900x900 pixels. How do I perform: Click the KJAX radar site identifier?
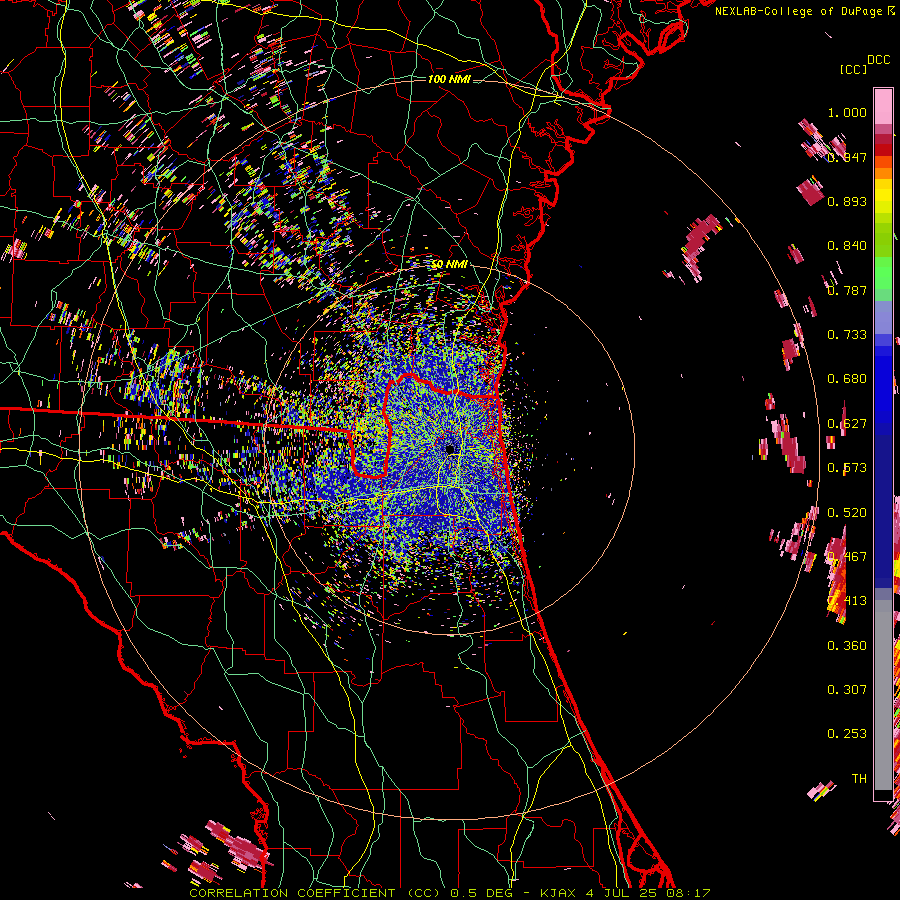(558, 893)
